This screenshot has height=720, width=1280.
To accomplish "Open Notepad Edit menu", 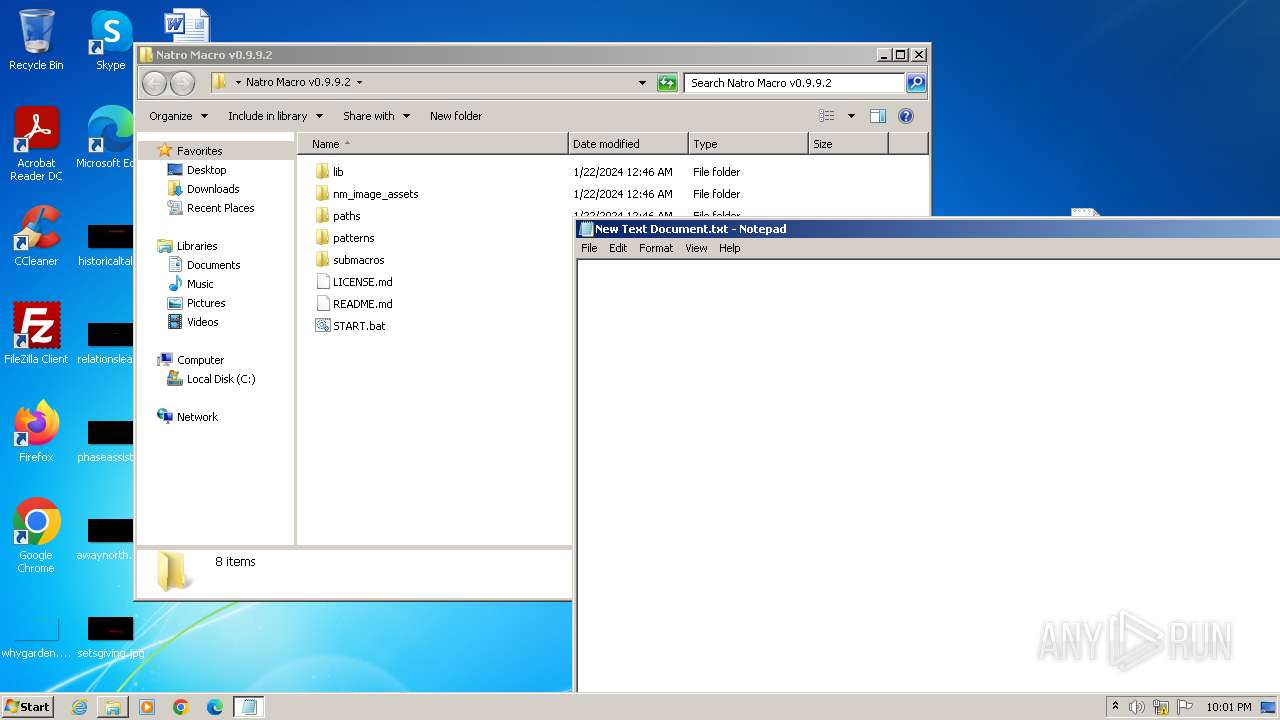I will (618, 248).
